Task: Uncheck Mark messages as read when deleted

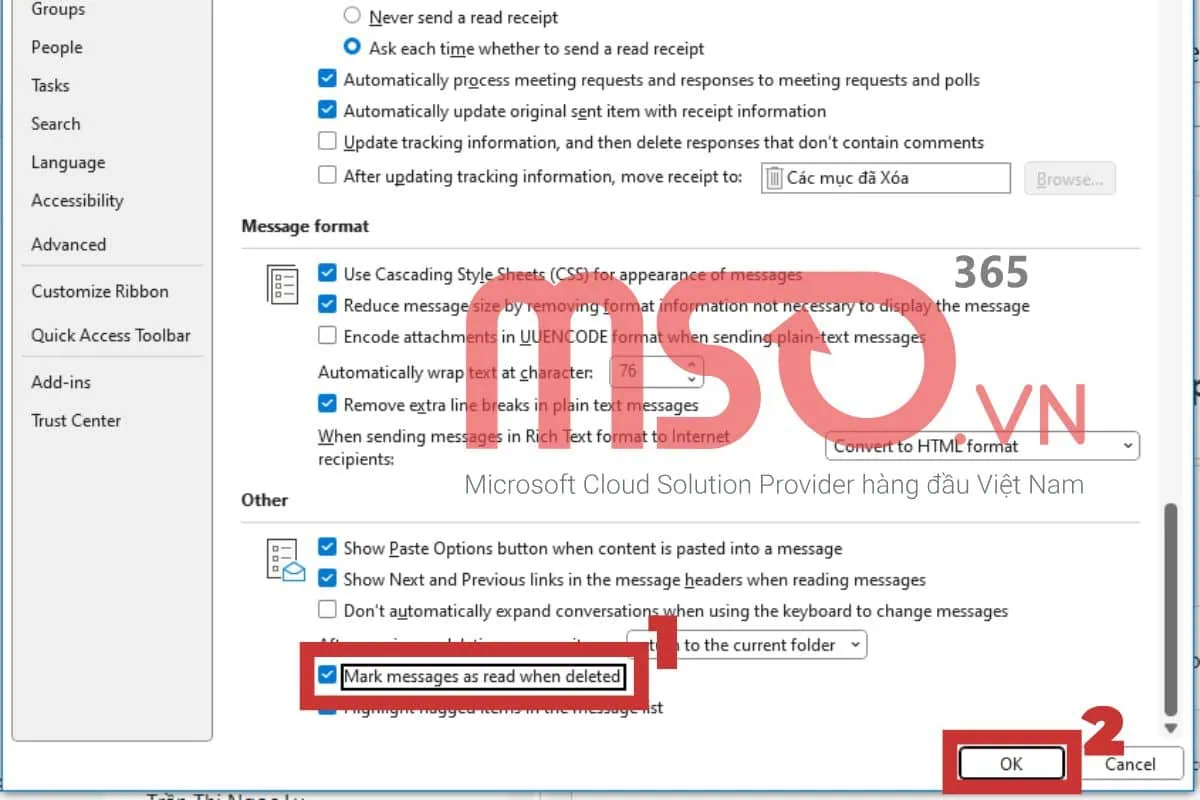Action: click(327, 676)
